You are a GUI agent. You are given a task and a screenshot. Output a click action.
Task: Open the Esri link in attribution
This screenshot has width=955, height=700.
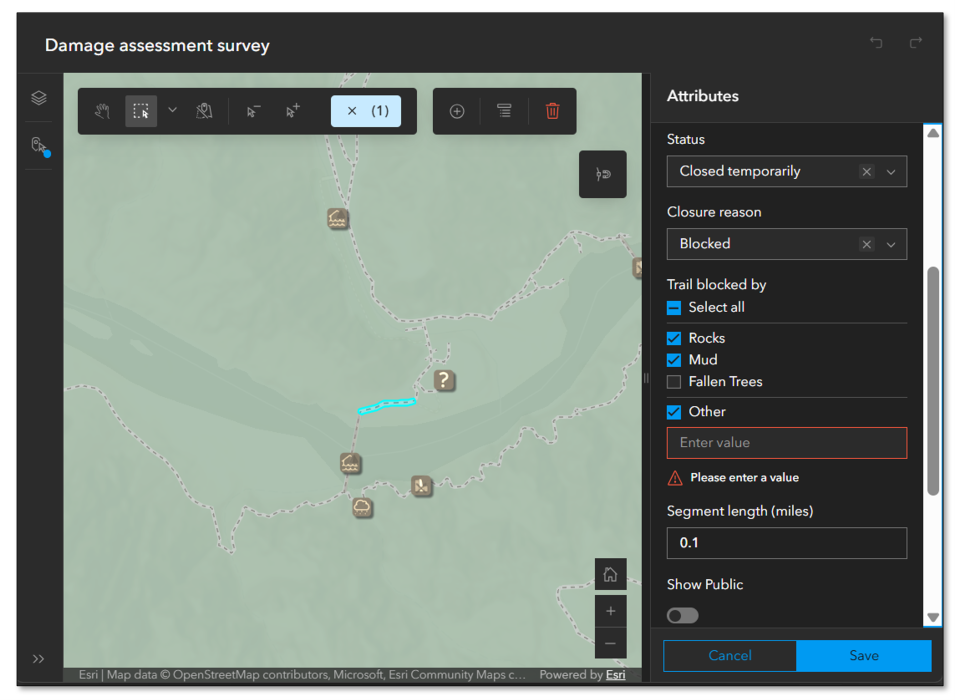(615, 674)
